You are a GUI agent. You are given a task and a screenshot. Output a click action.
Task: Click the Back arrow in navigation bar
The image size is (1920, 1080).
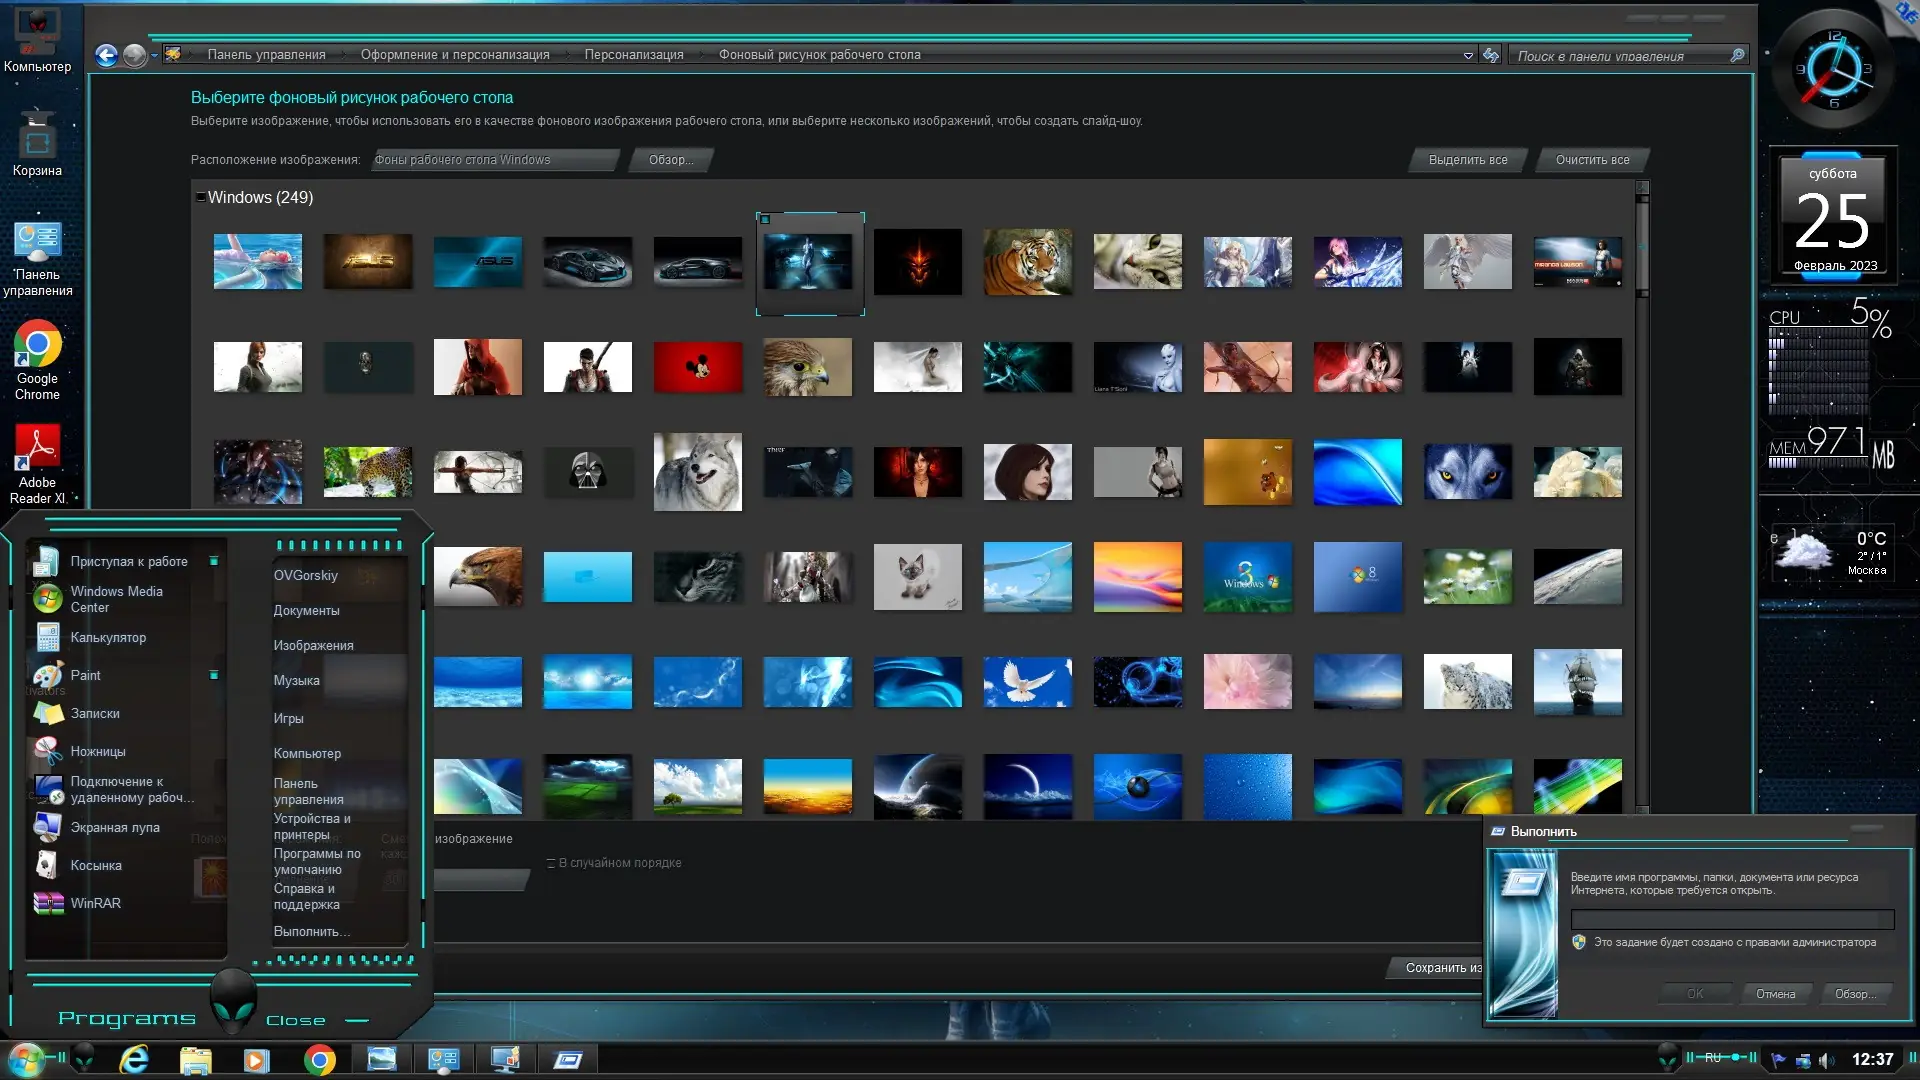pyautogui.click(x=107, y=55)
